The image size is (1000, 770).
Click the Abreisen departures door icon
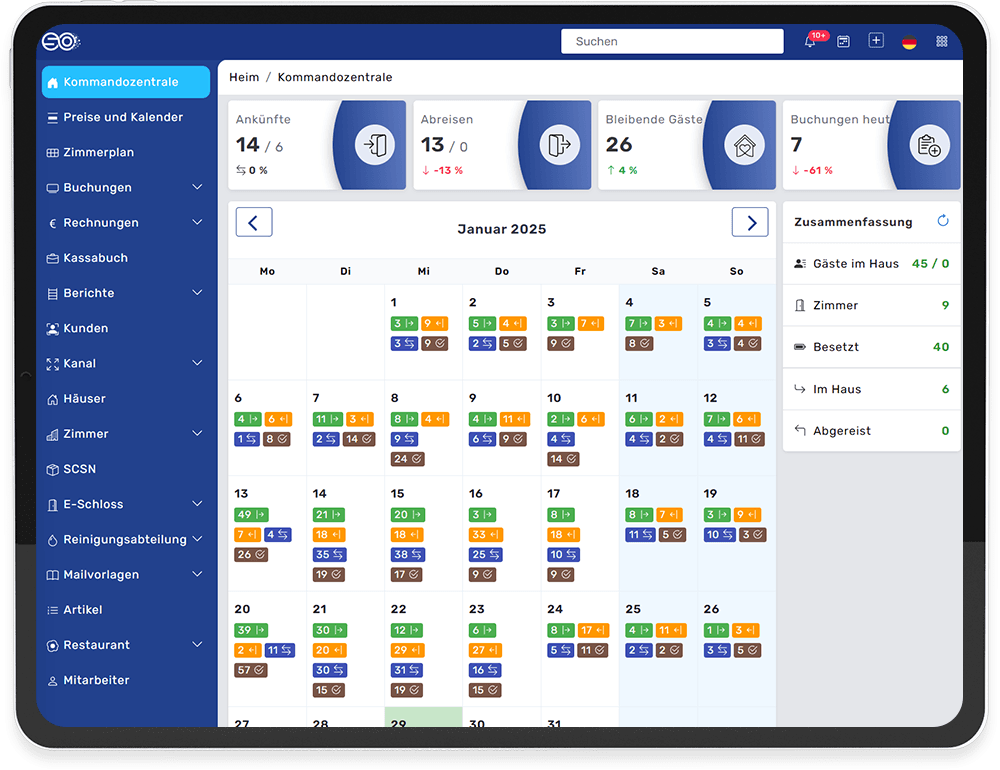pos(559,145)
